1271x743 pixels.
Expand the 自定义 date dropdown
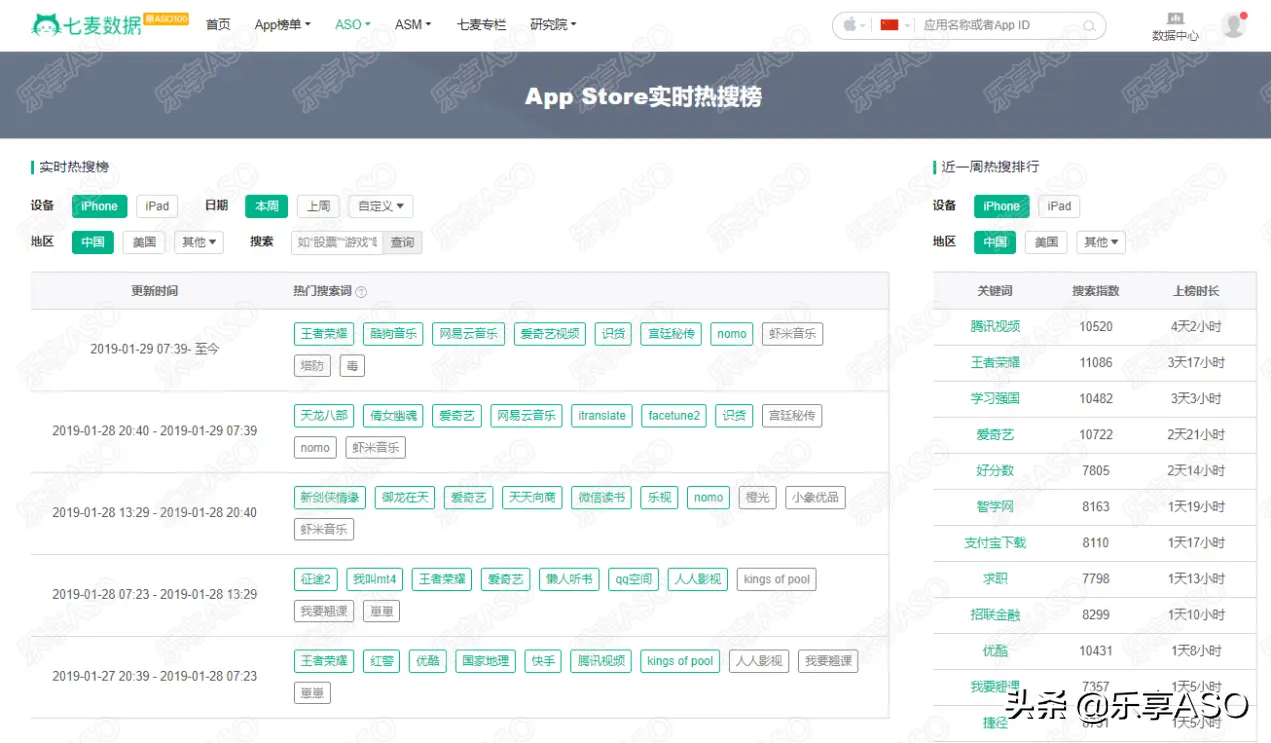[x=380, y=206]
